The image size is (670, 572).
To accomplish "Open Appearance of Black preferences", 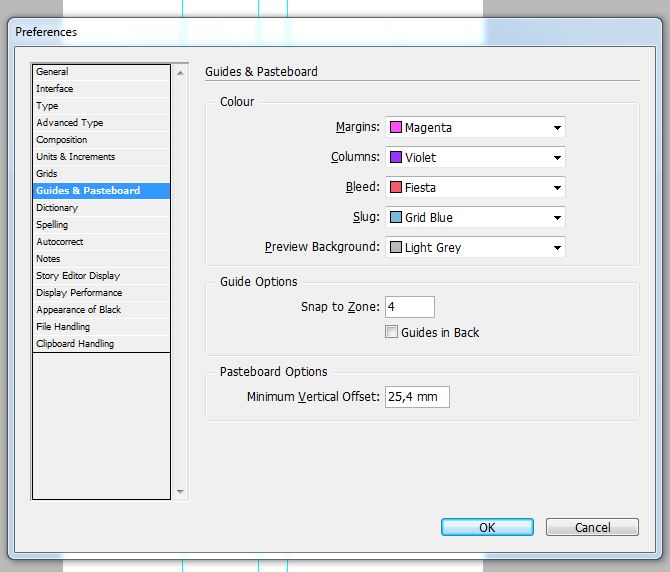I will pyautogui.click(x=101, y=310).
